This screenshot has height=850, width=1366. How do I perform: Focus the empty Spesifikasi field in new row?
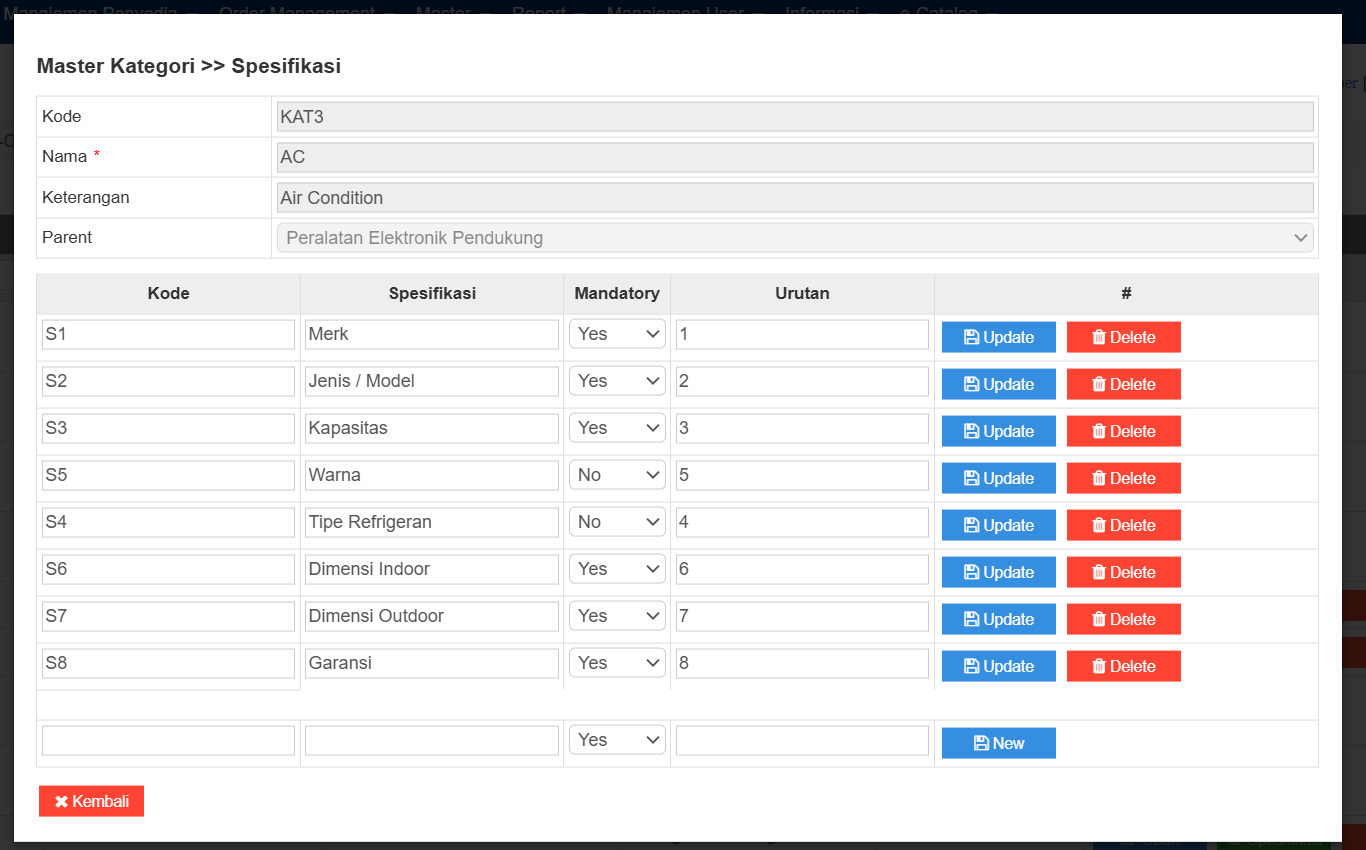point(431,740)
